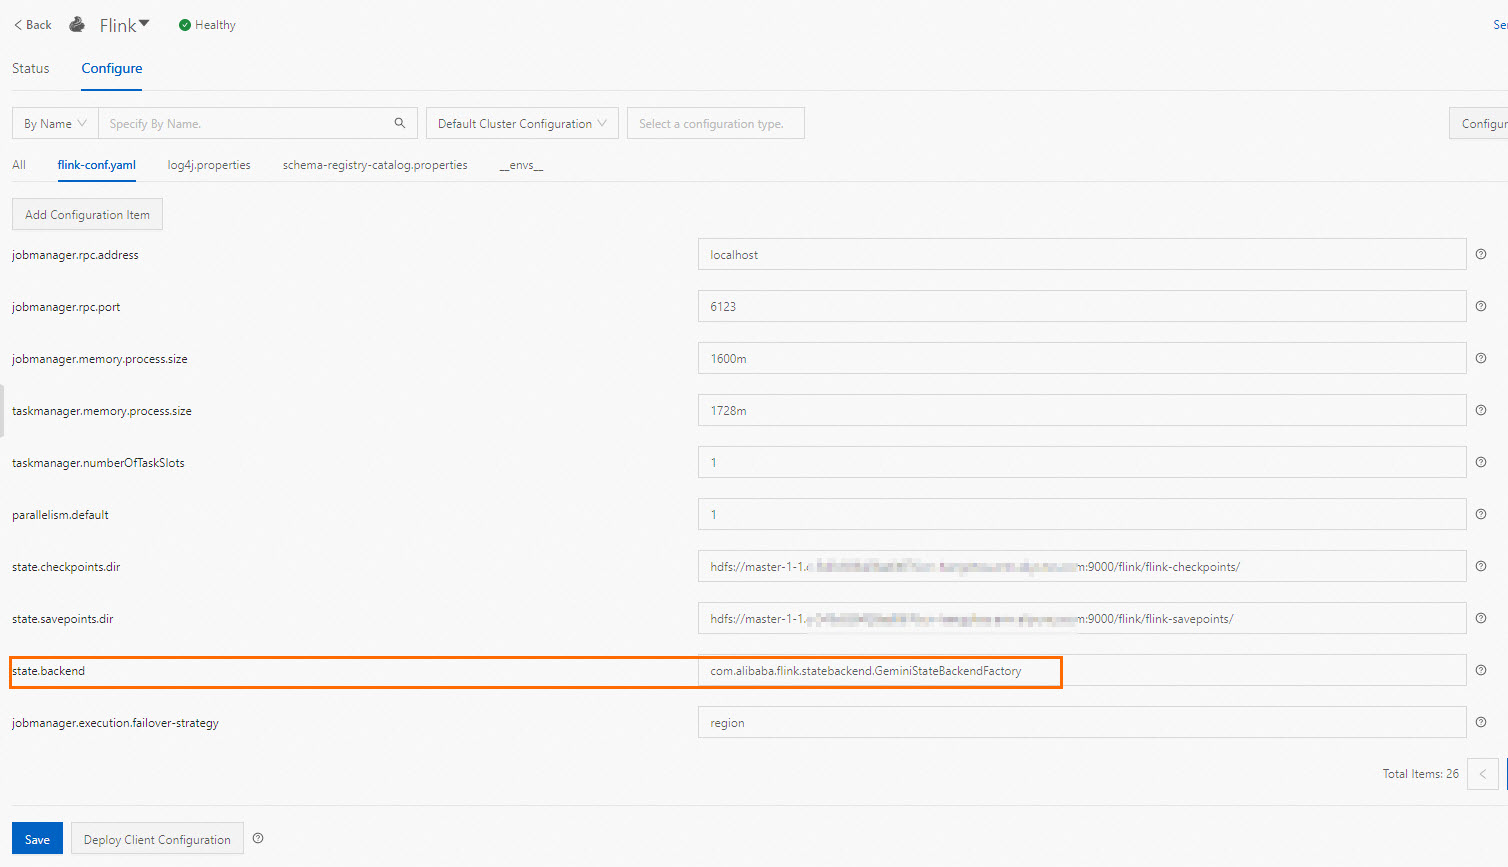
Task: Click previous page arrow in pagination
Action: (x=1483, y=773)
